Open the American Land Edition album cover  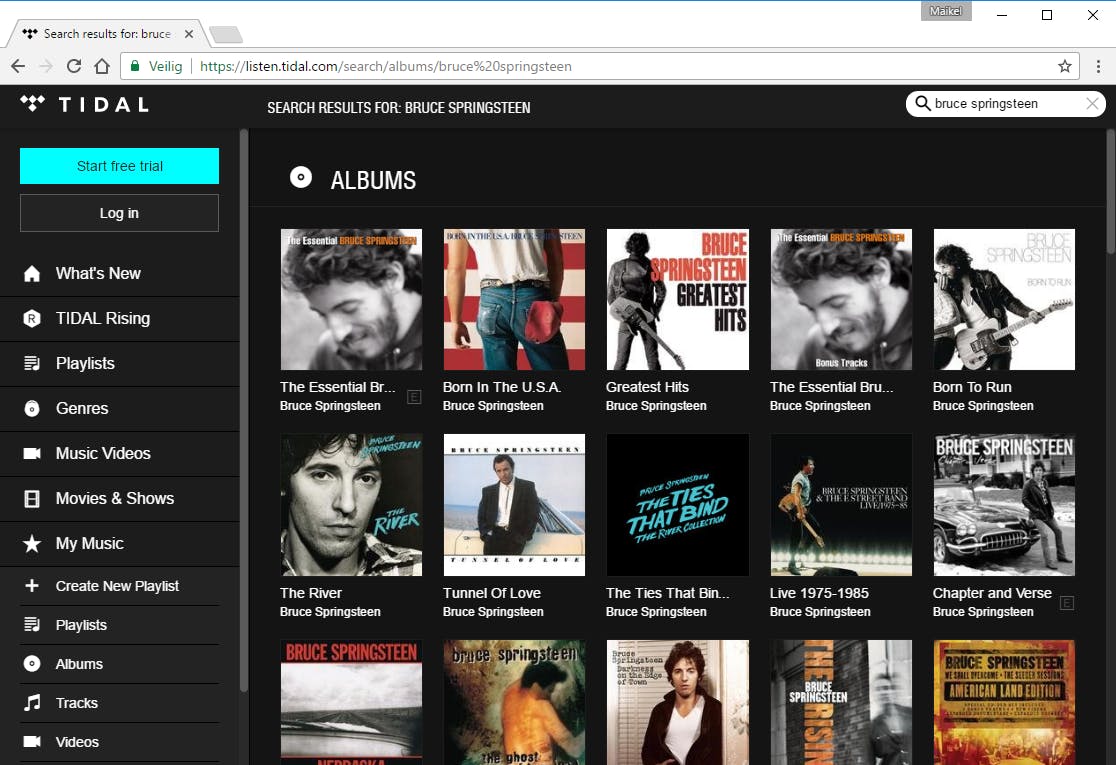click(1004, 702)
